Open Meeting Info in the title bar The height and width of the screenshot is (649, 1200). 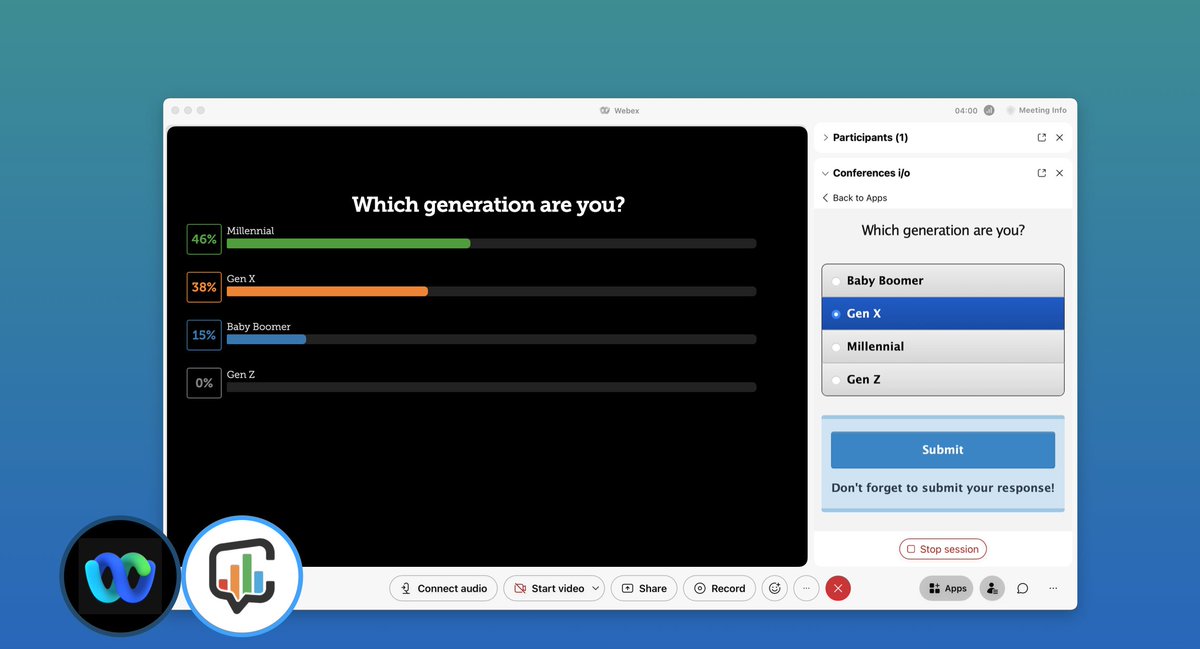[1040, 110]
